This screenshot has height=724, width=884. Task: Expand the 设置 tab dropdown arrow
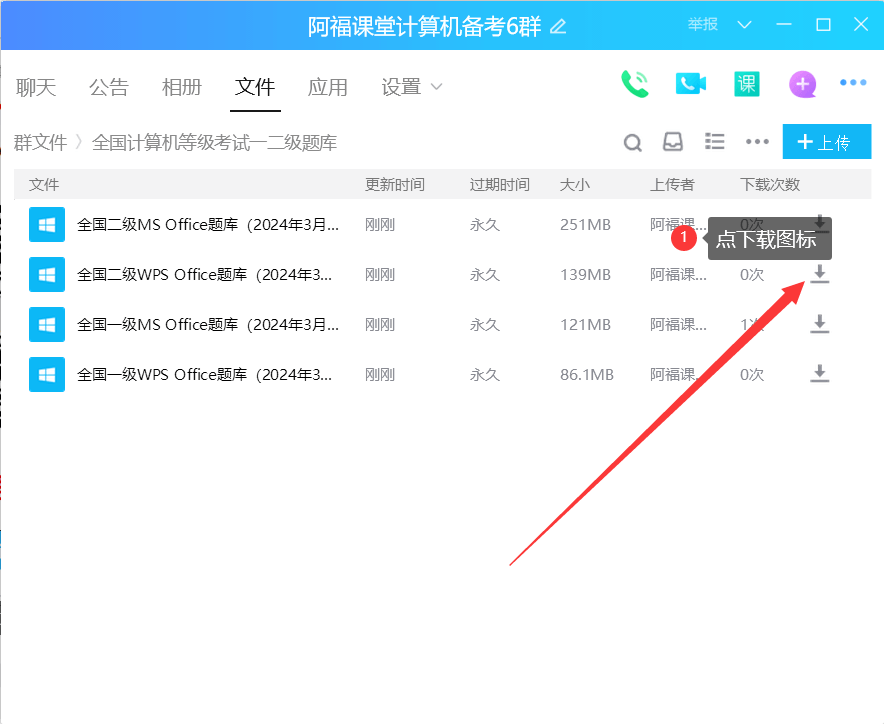436,87
